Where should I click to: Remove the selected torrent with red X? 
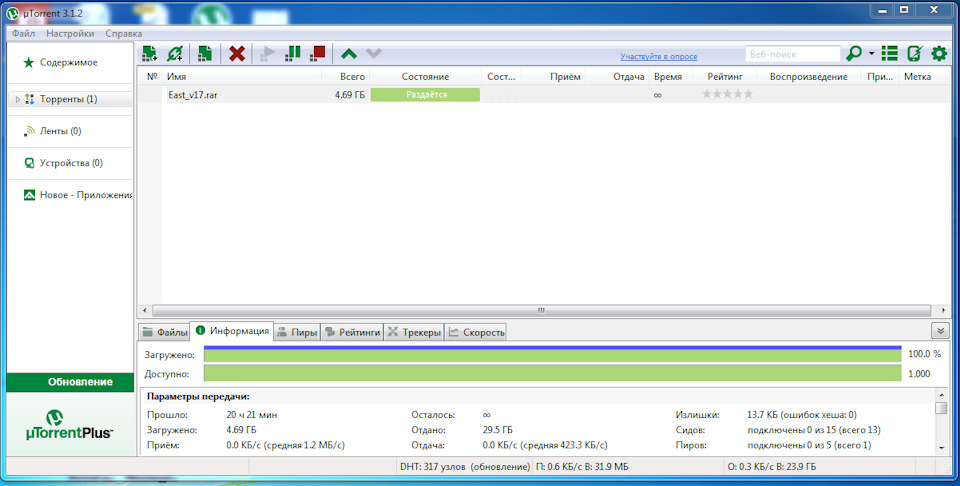tap(237, 54)
